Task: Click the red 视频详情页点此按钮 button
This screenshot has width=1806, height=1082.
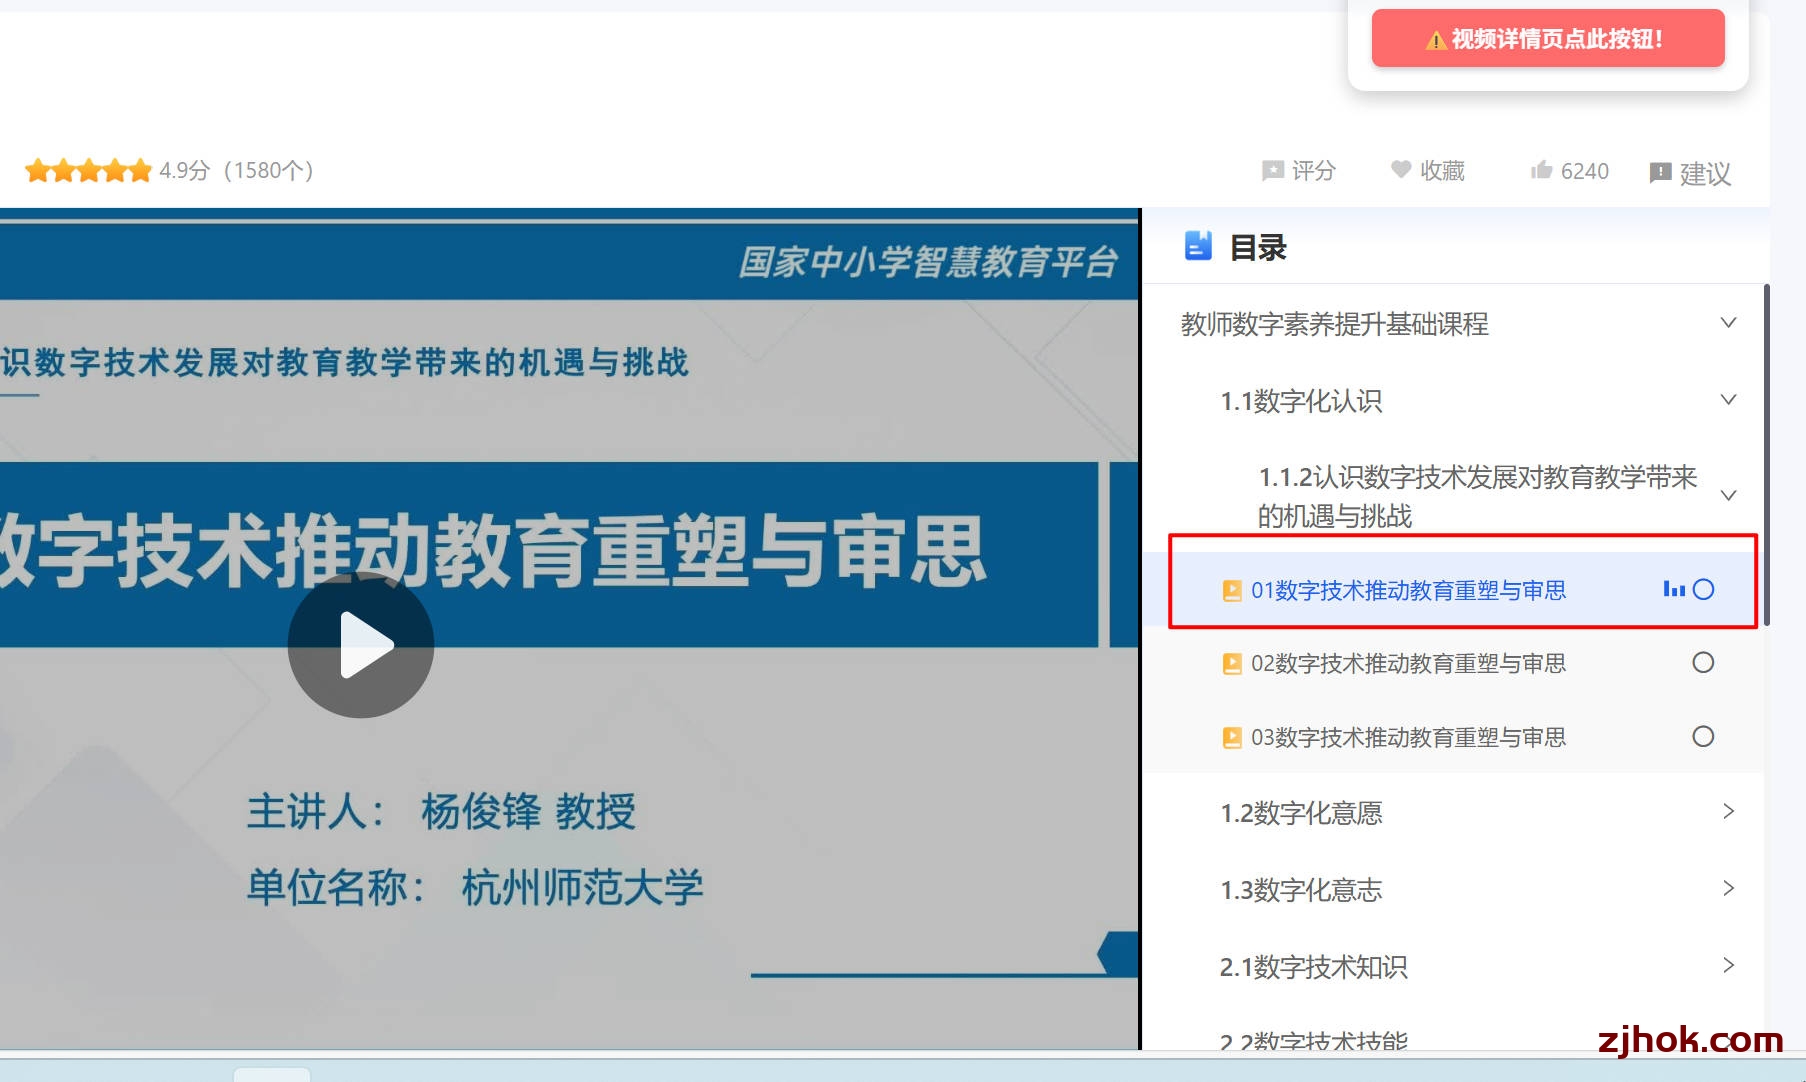Action: coord(1548,39)
